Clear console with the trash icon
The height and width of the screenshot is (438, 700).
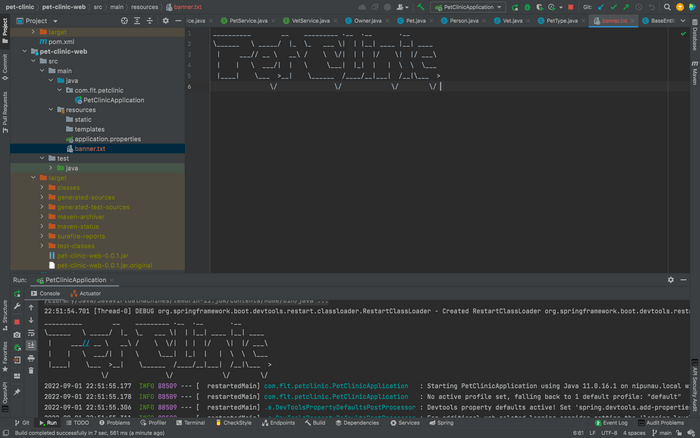tap(31, 371)
